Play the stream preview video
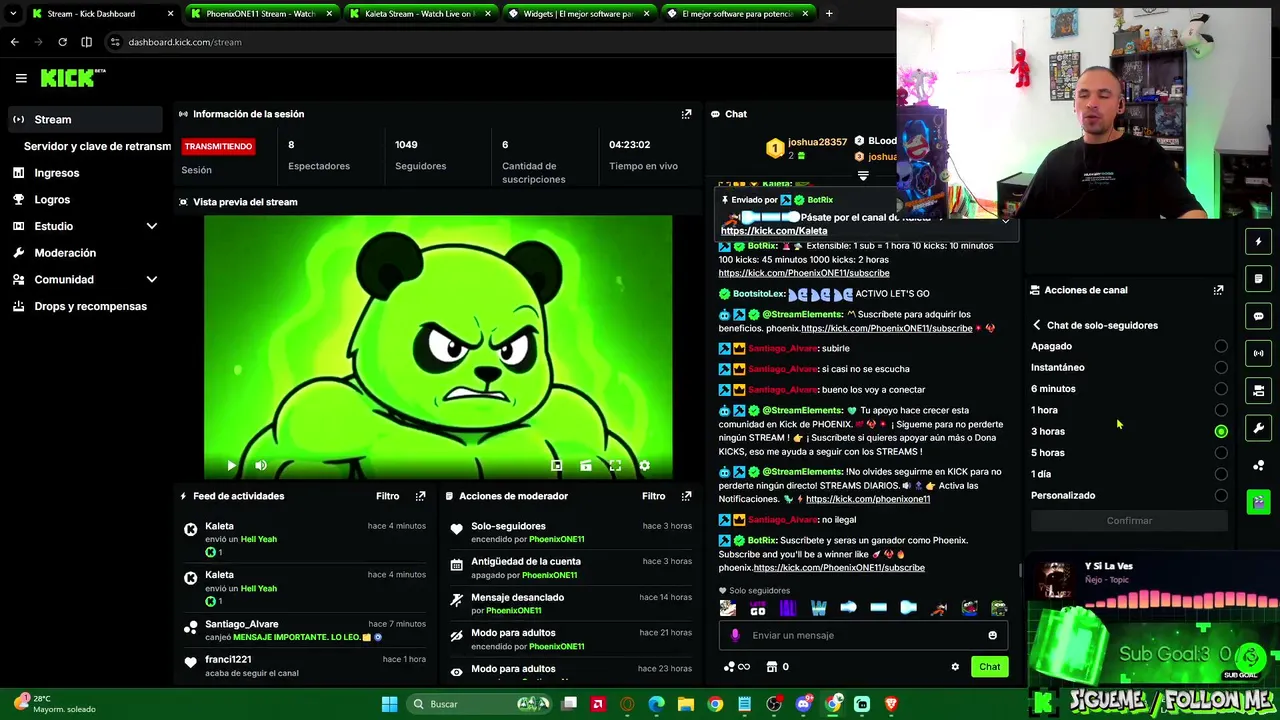Screen dimensions: 1280x720 coord(231,465)
